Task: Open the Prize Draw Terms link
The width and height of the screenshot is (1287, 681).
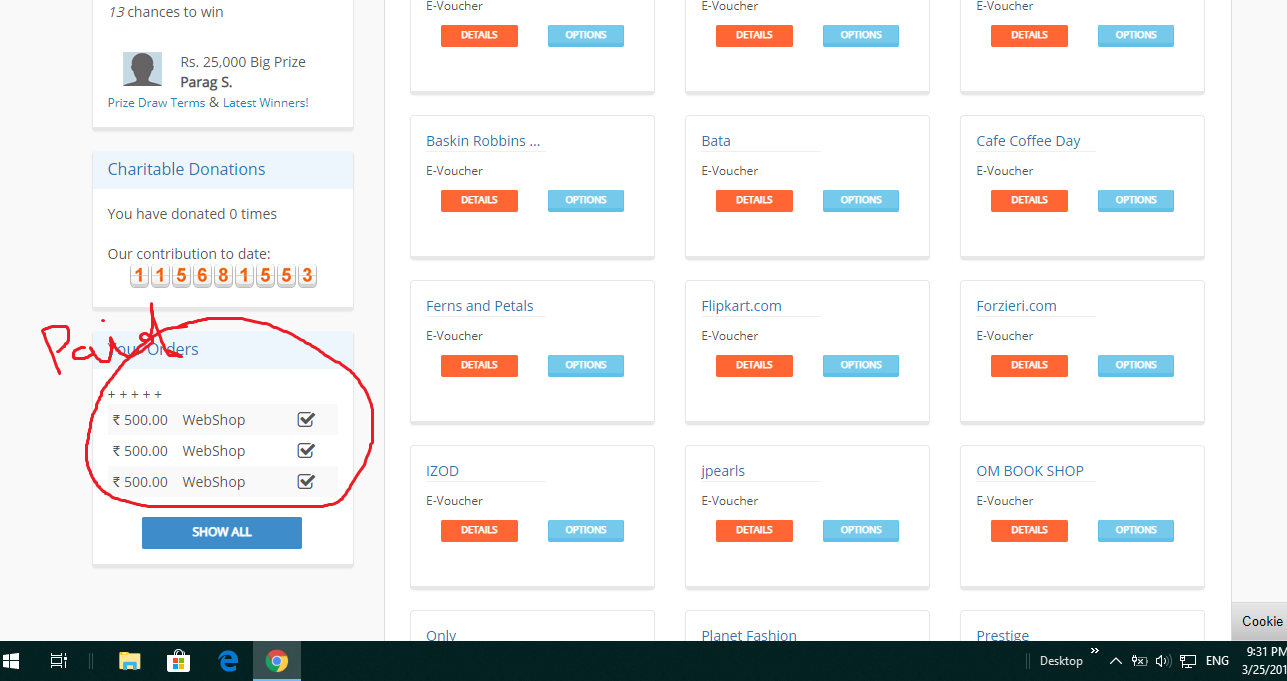Action: click(156, 103)
